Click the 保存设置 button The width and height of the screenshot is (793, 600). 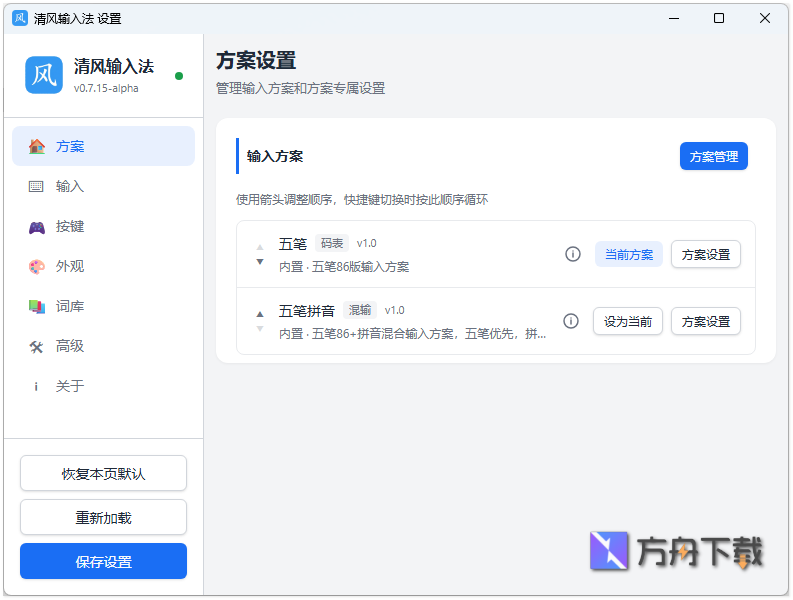[x=103, y=562]
